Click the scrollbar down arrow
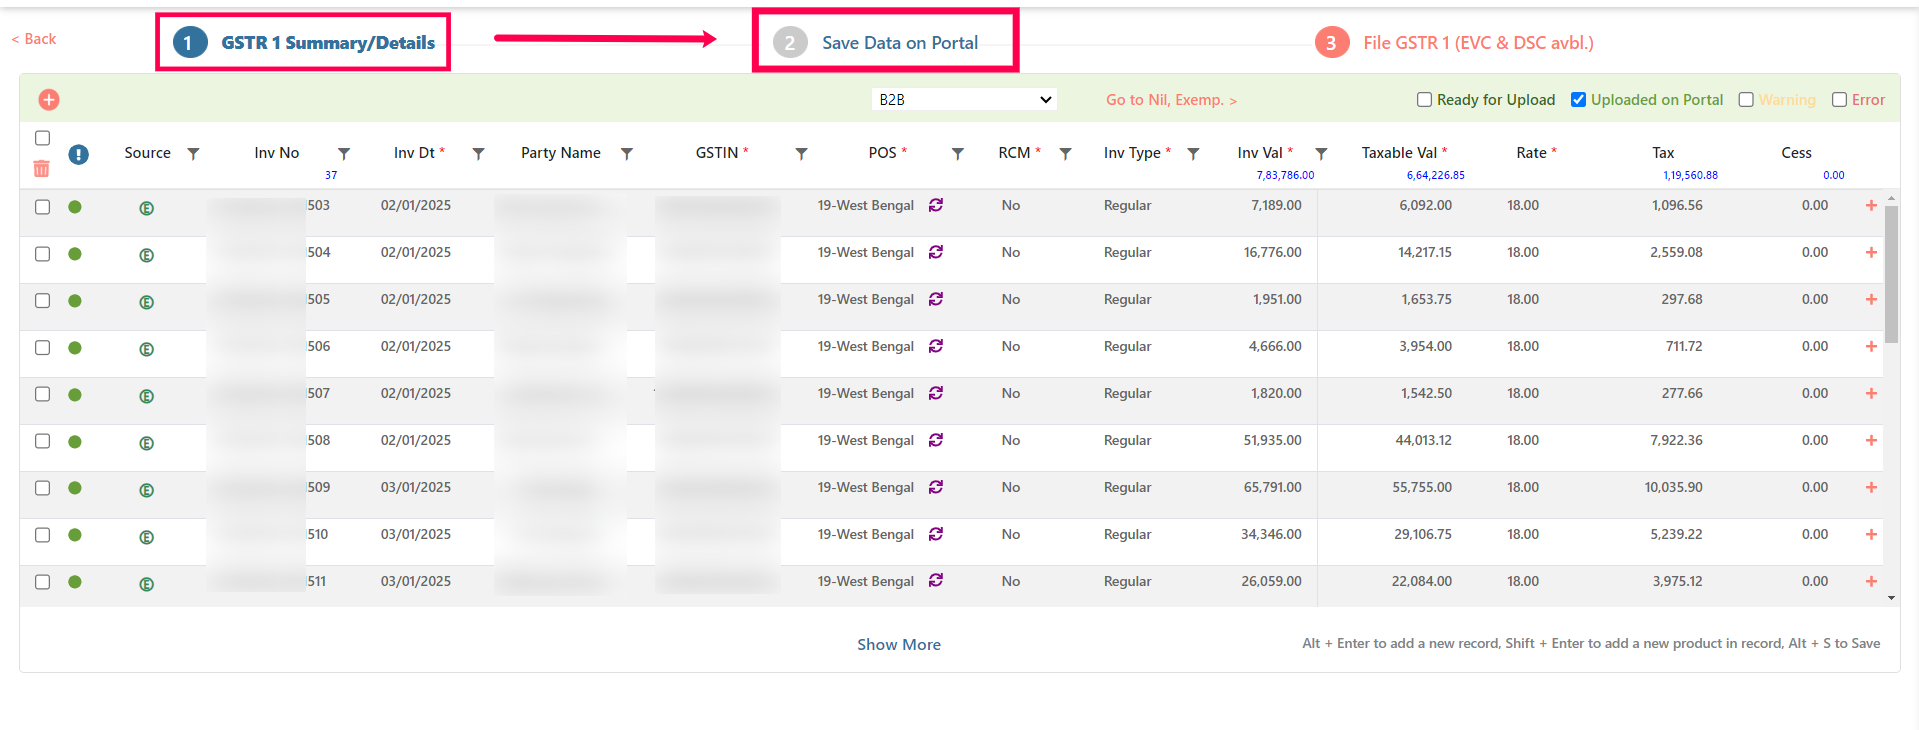Screen dimensions: 1919x730 point(1891,598)
